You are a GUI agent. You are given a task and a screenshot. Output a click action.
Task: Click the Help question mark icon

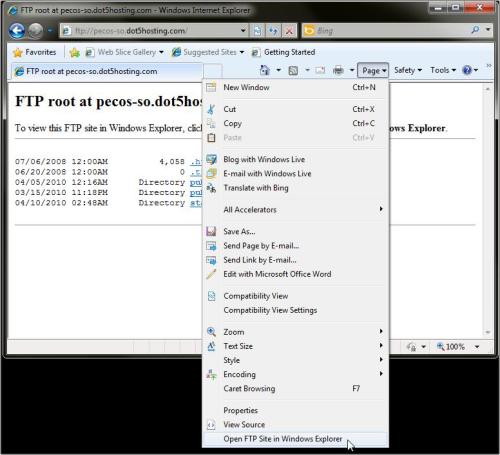click(x=467, y=70)
